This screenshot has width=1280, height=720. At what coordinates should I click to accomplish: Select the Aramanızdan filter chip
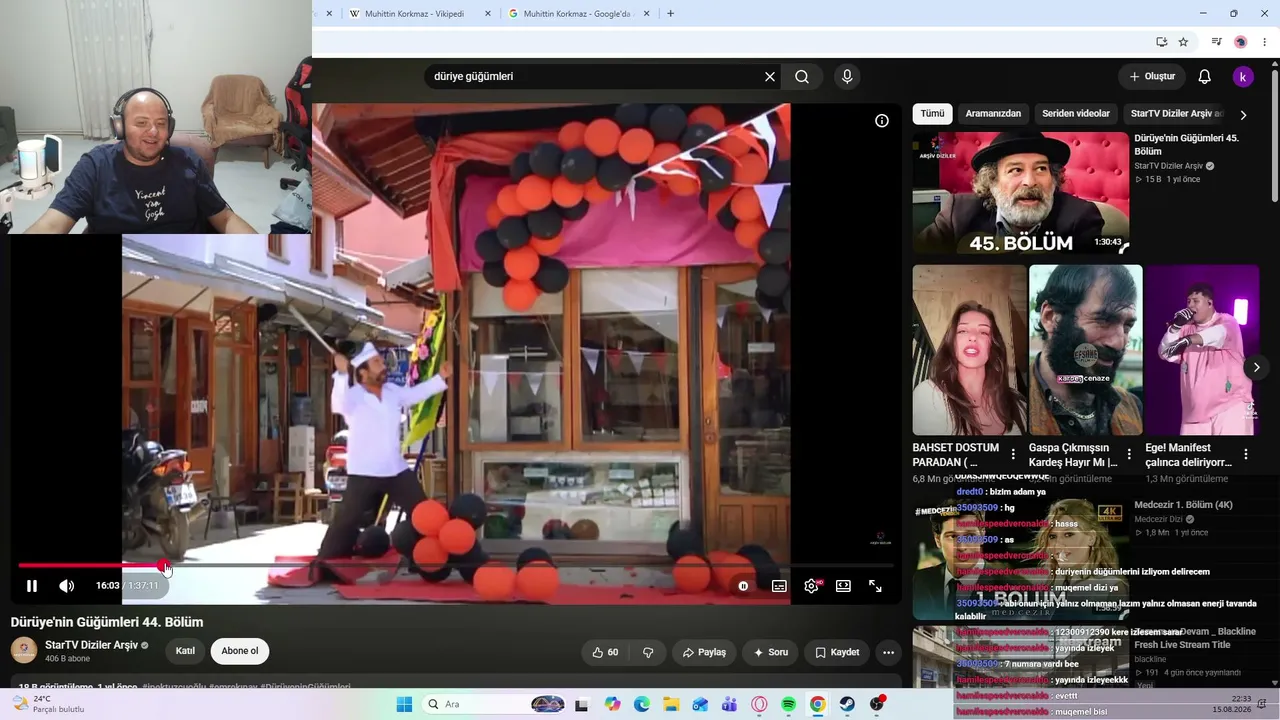click(993, 114)
